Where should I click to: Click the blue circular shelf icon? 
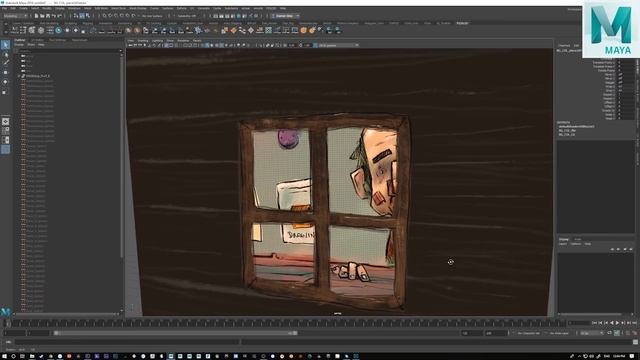coord(58,30)
